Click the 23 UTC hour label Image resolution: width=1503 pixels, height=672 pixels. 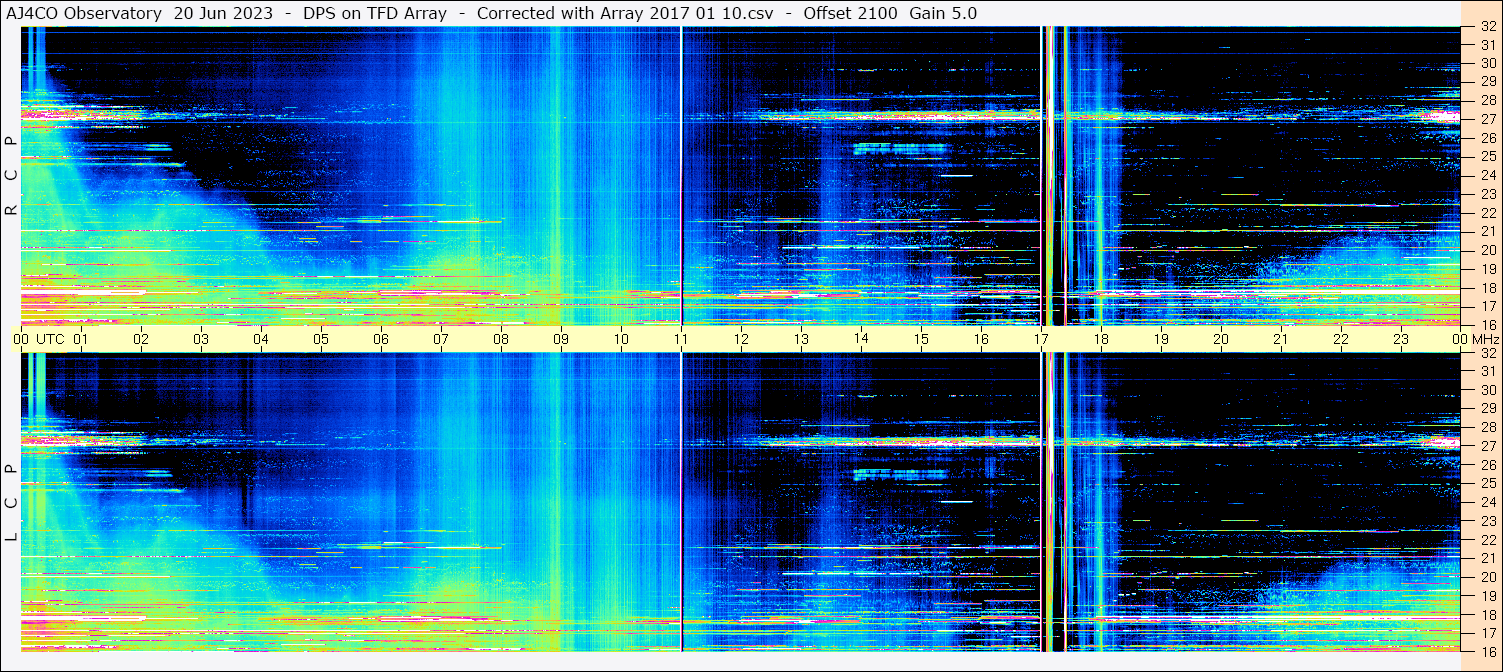1401,339
